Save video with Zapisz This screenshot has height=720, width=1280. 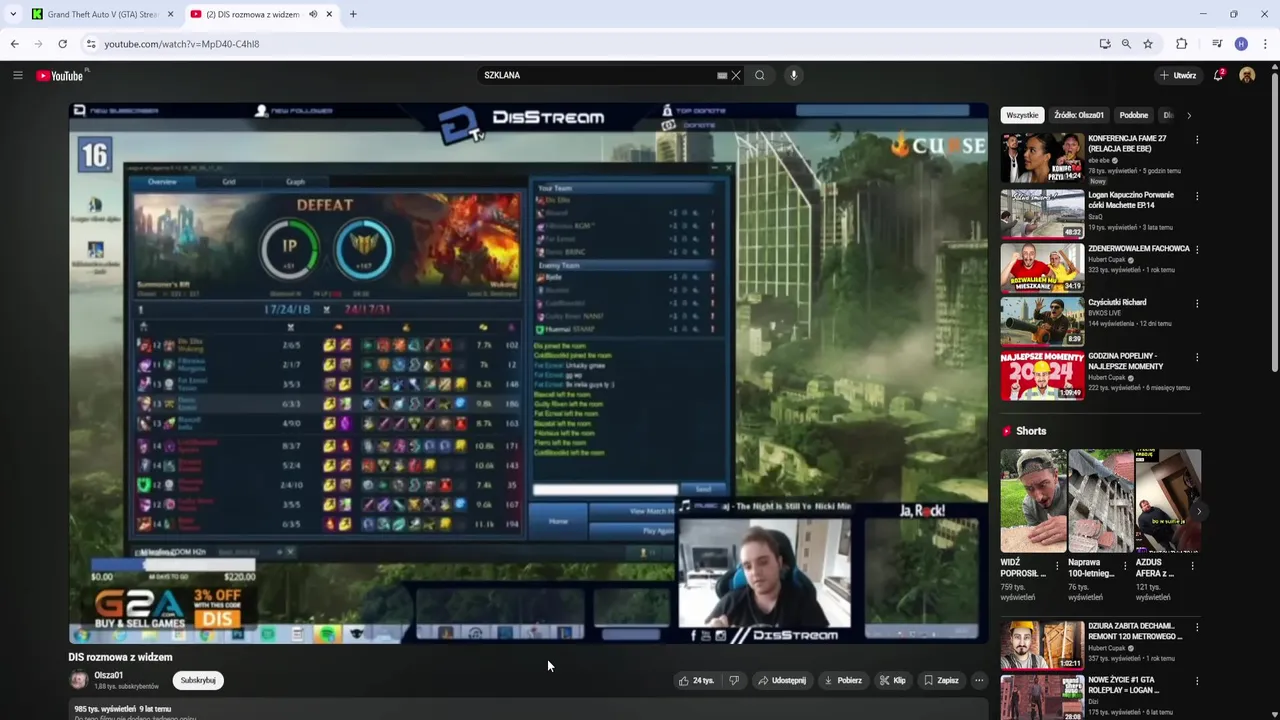tap(941, 680)
